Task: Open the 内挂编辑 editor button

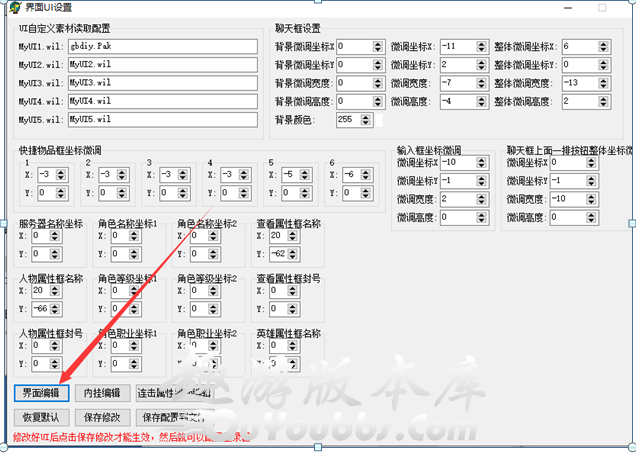Action: point(102,393)
